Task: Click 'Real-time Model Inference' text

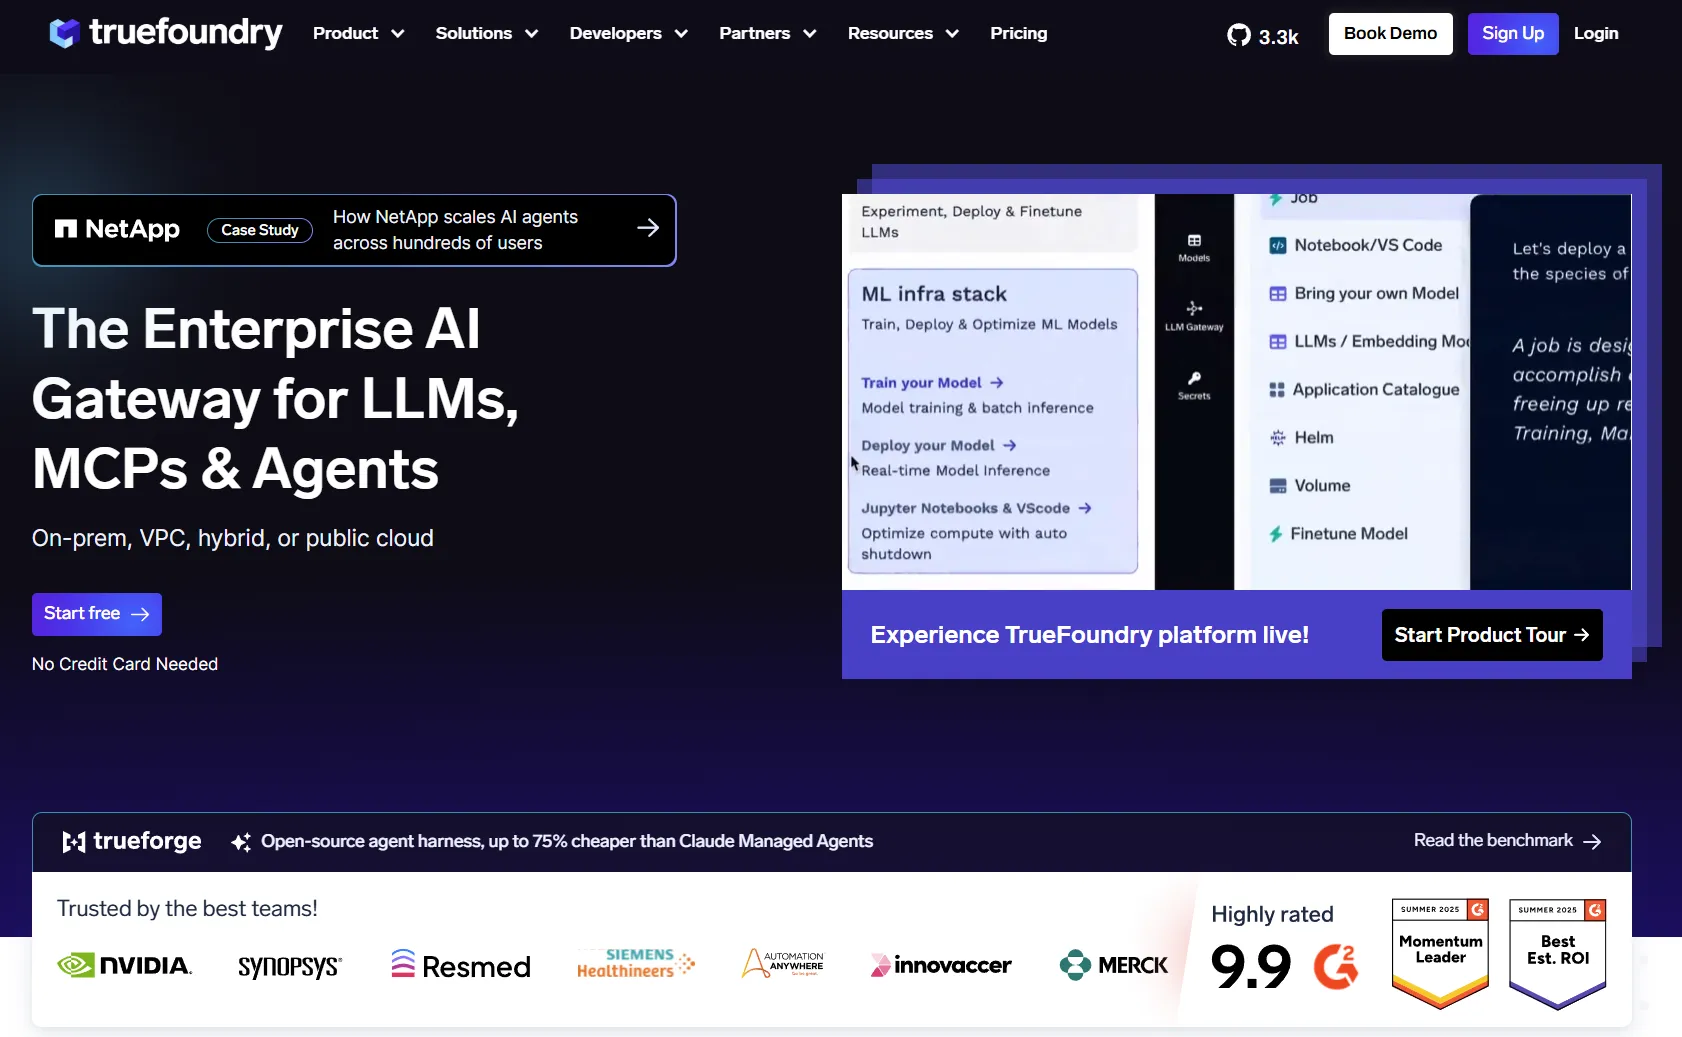Action: click(956, 471)
